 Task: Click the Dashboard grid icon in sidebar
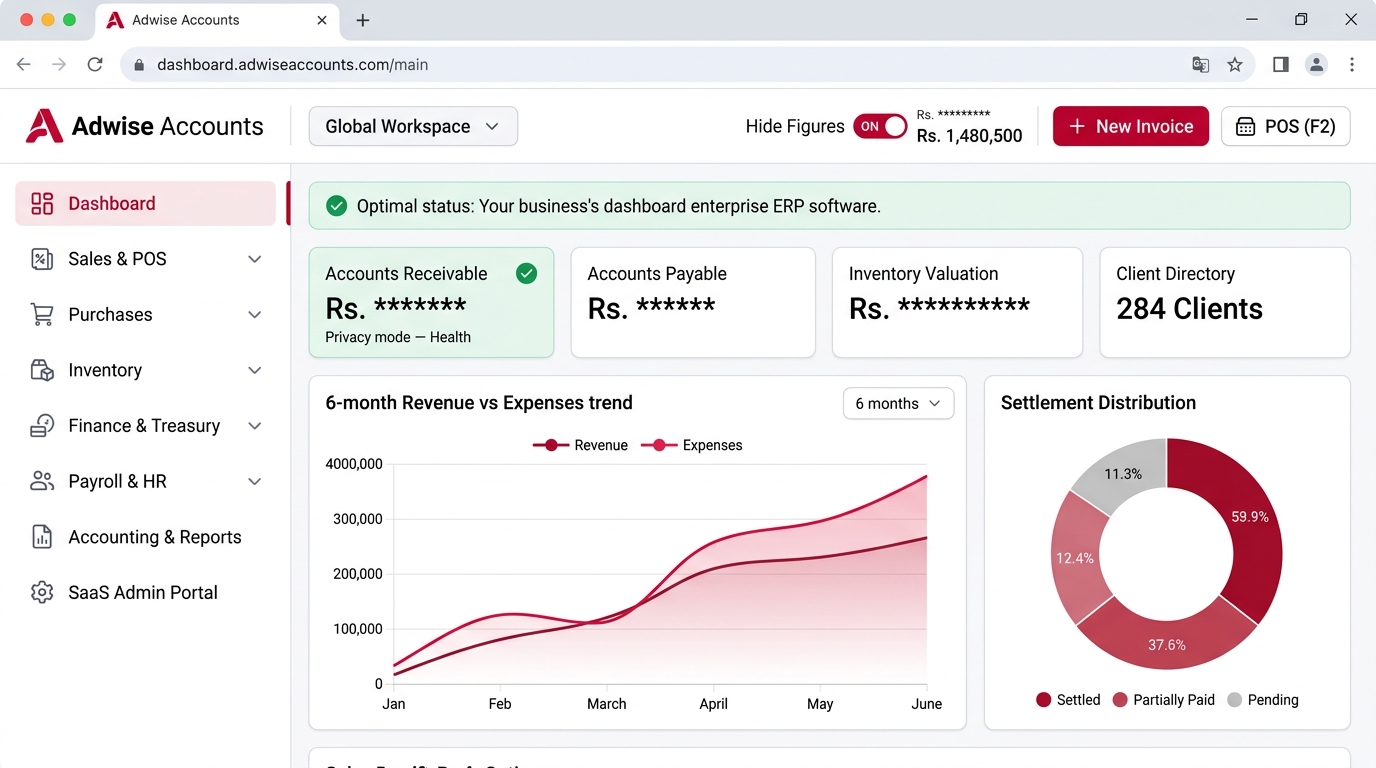[42, 204]
